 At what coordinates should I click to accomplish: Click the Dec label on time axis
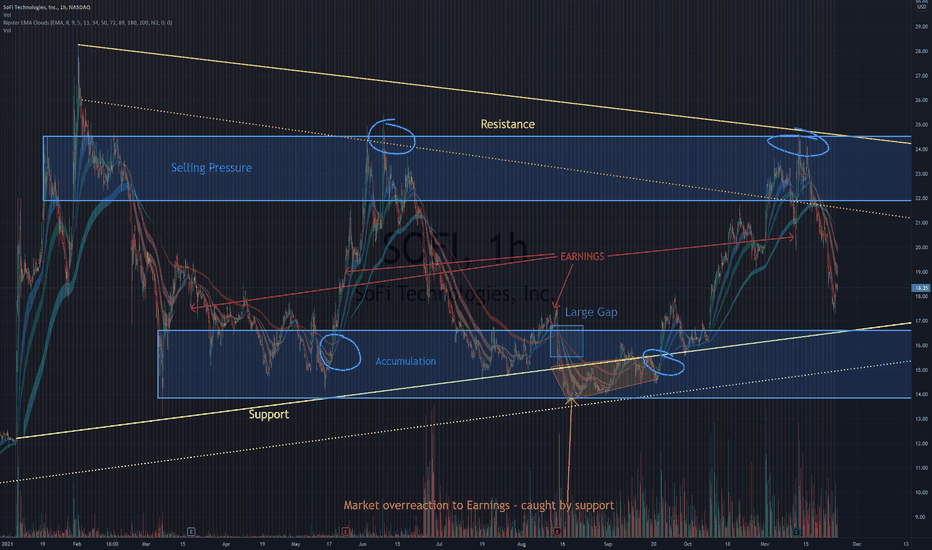(x=857, y=544)
